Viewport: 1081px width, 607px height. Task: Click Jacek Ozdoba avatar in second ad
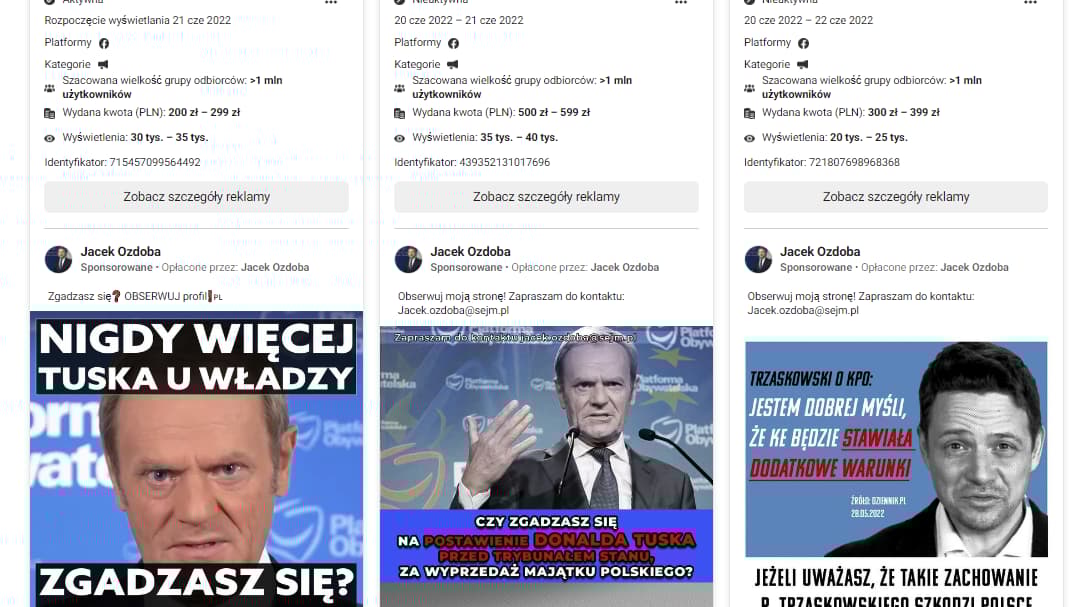[x=408, y=259]
